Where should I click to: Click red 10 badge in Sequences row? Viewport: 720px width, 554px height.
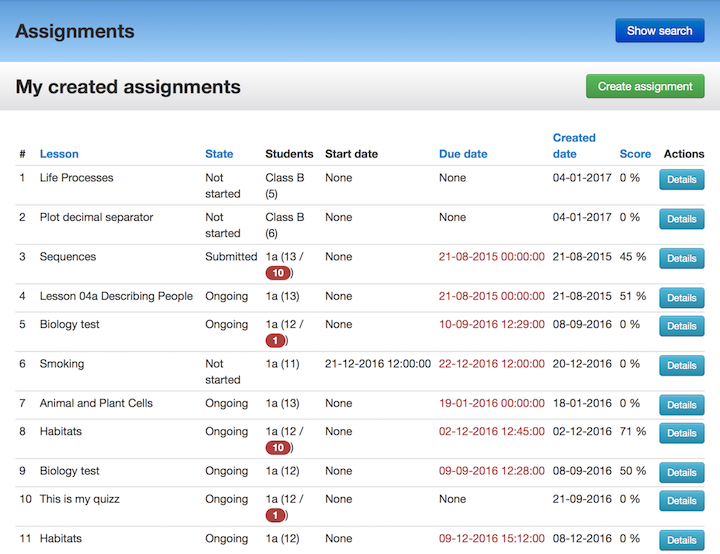pos(278,273)
